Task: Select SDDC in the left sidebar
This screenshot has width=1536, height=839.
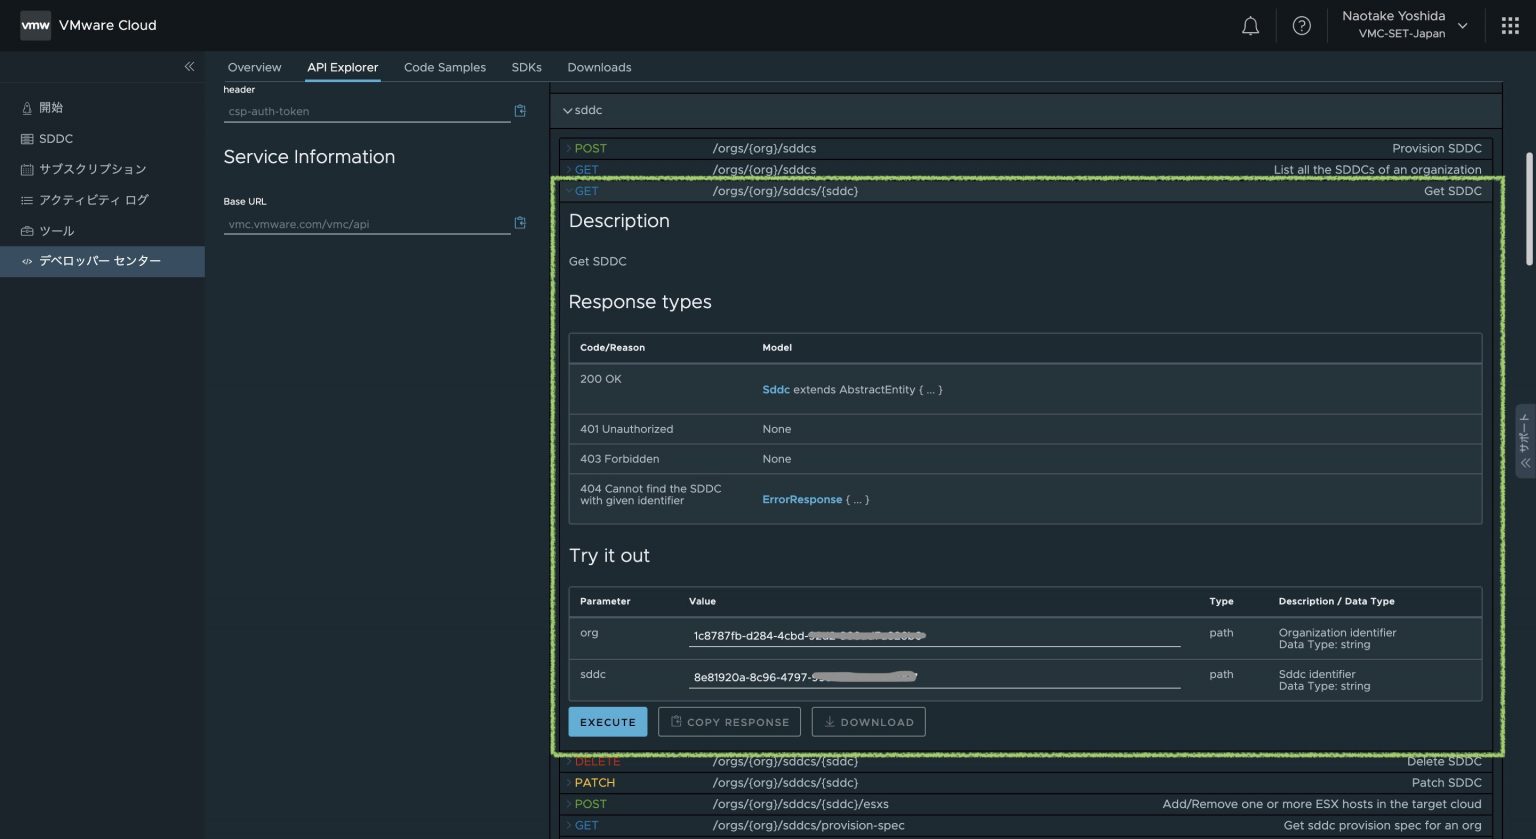Action: coord(55,138)
